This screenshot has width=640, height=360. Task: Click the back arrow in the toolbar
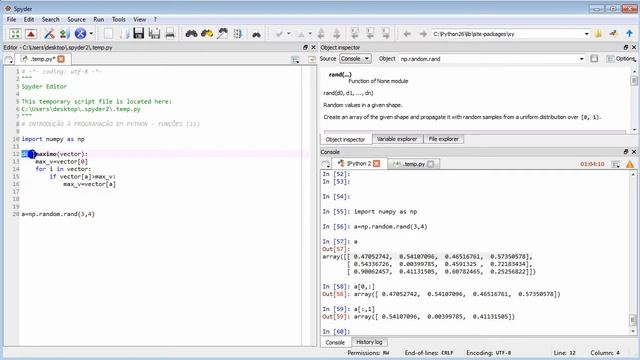(407, 34)
